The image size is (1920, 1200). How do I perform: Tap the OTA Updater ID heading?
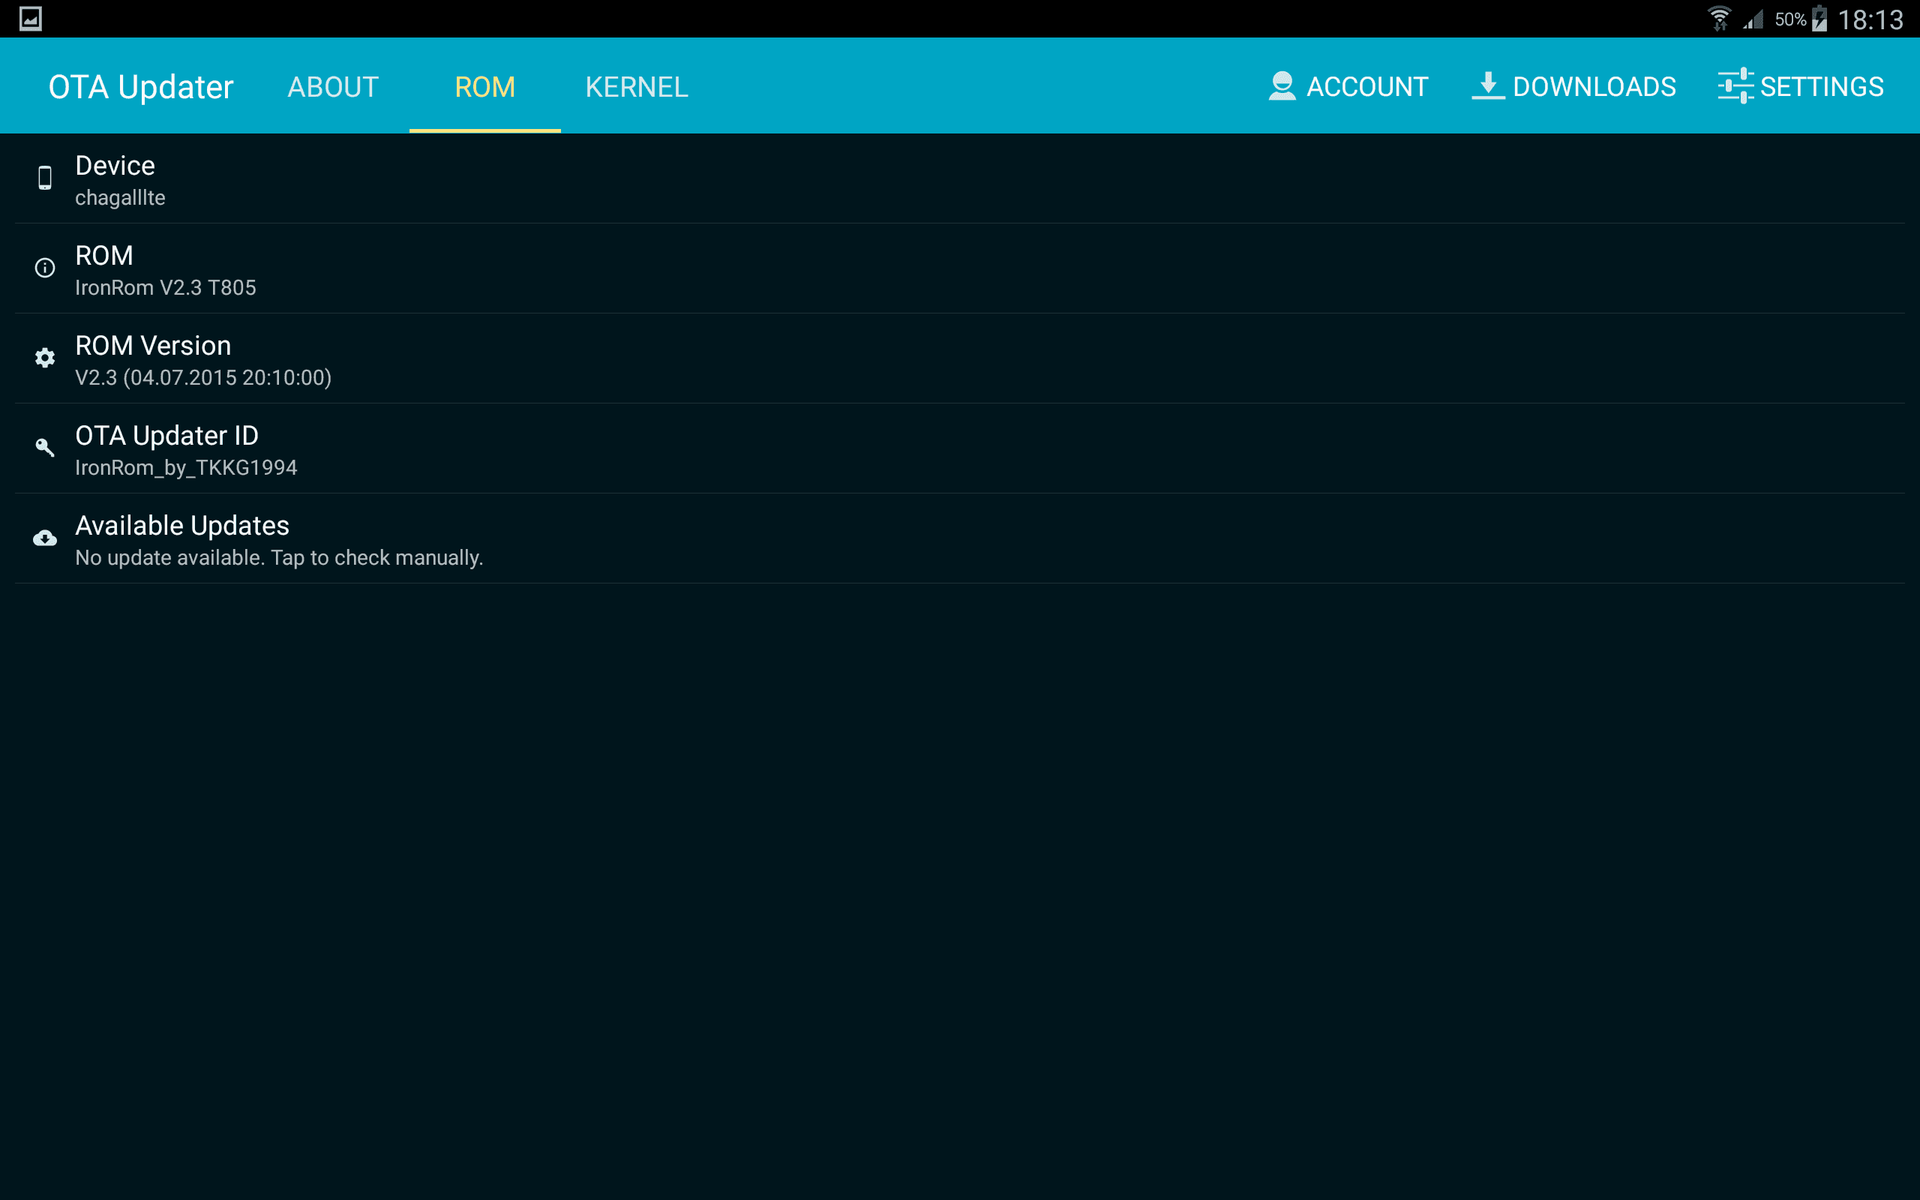(x=167, y=436)
